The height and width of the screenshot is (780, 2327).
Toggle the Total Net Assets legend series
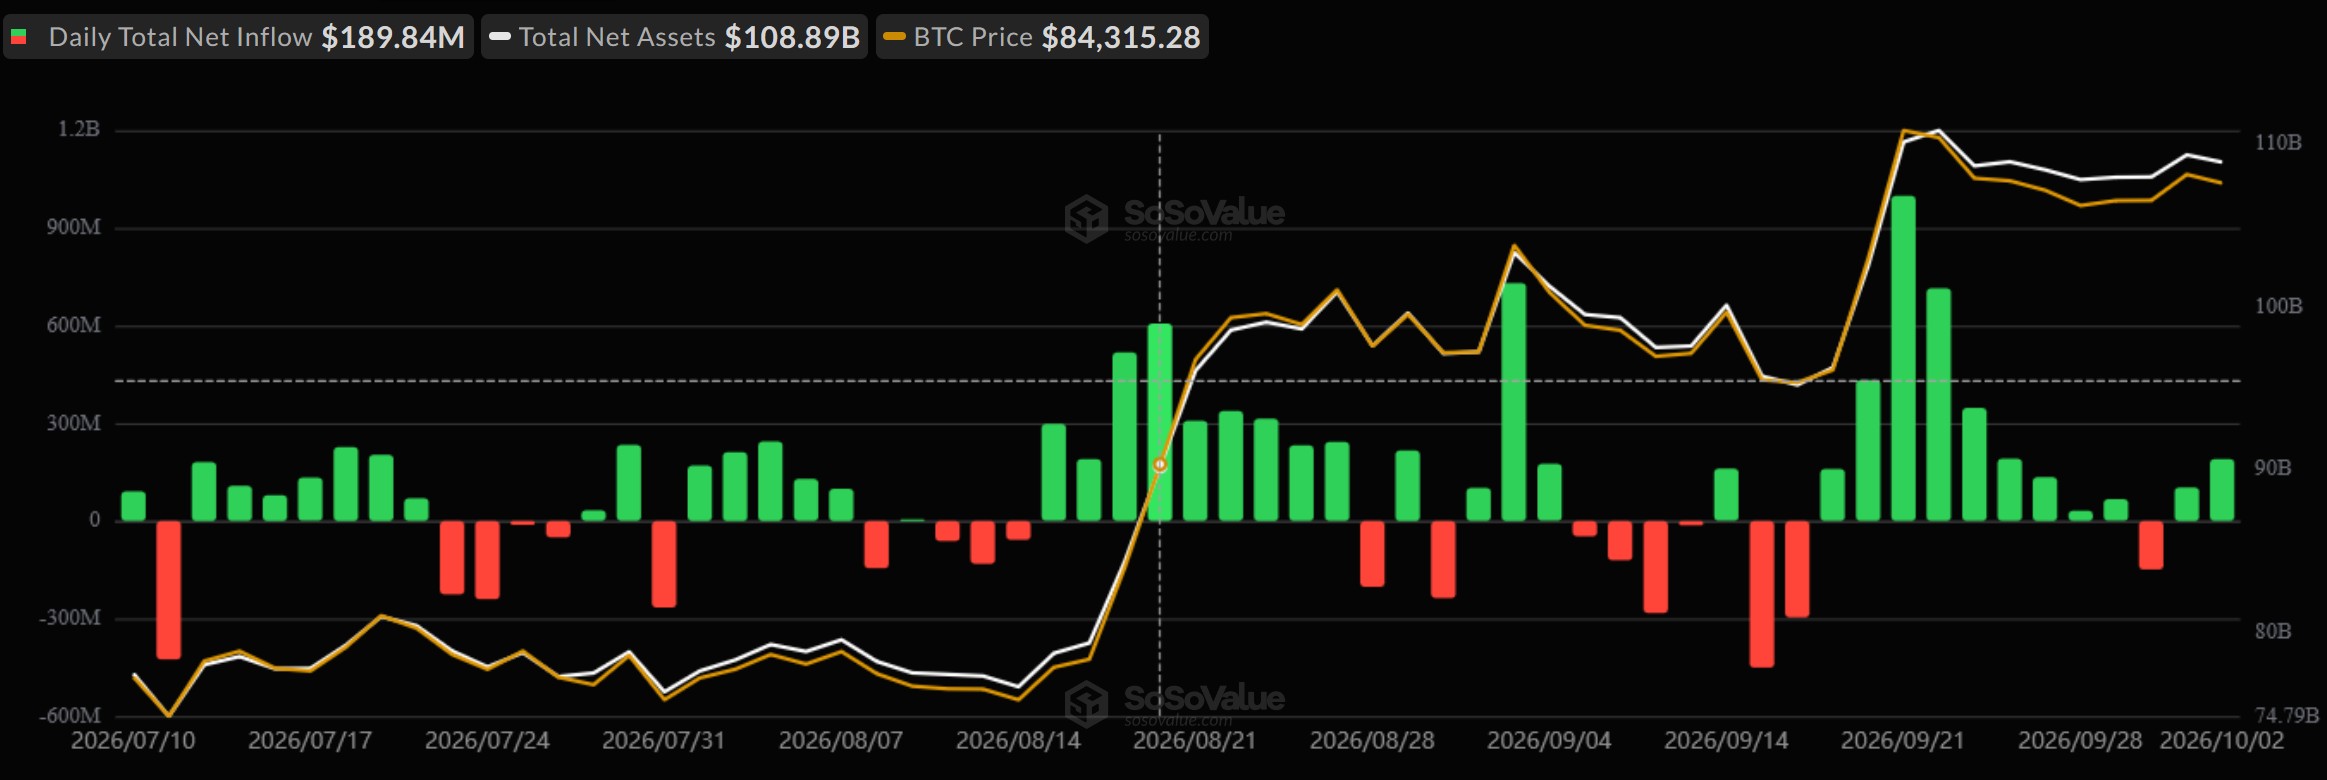pyautogui.click(x=674, y=37)
